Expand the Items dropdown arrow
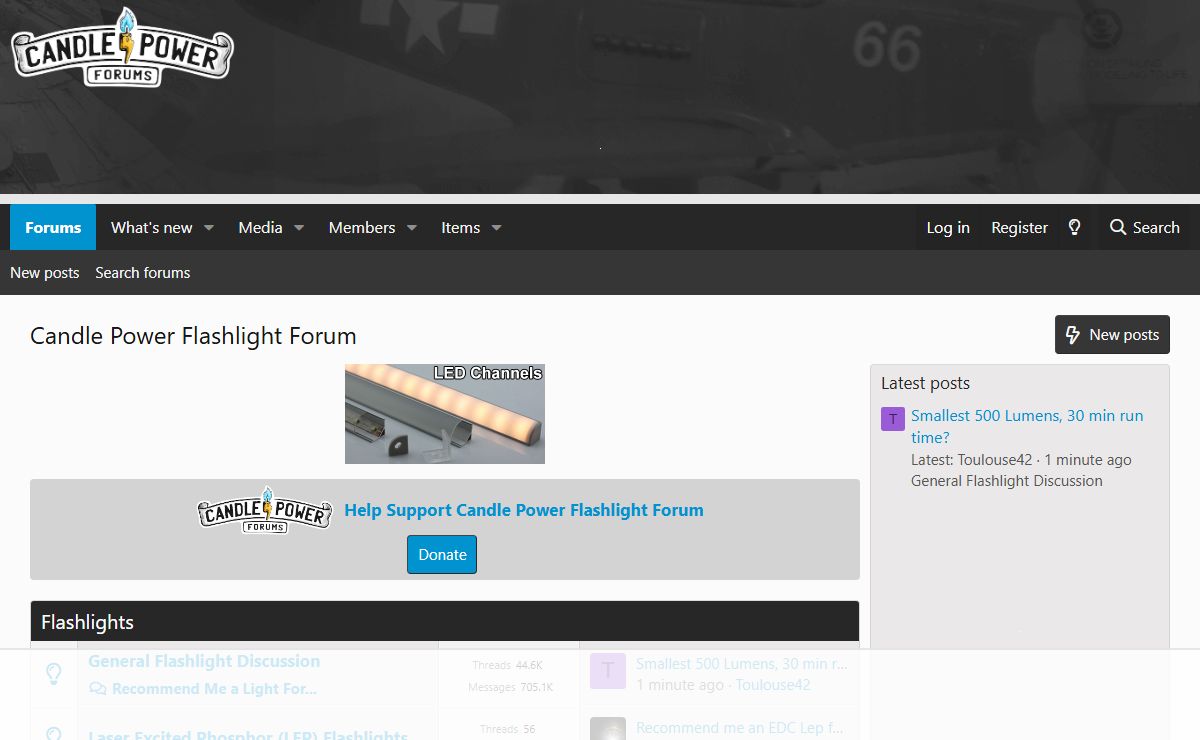 click(496, 228)
